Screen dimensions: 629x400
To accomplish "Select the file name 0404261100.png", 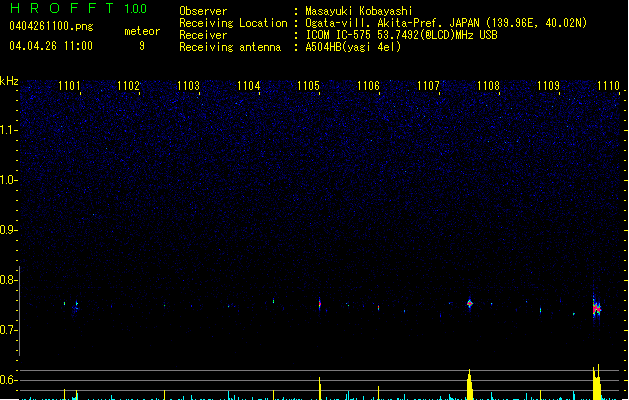I will point(51,27).
